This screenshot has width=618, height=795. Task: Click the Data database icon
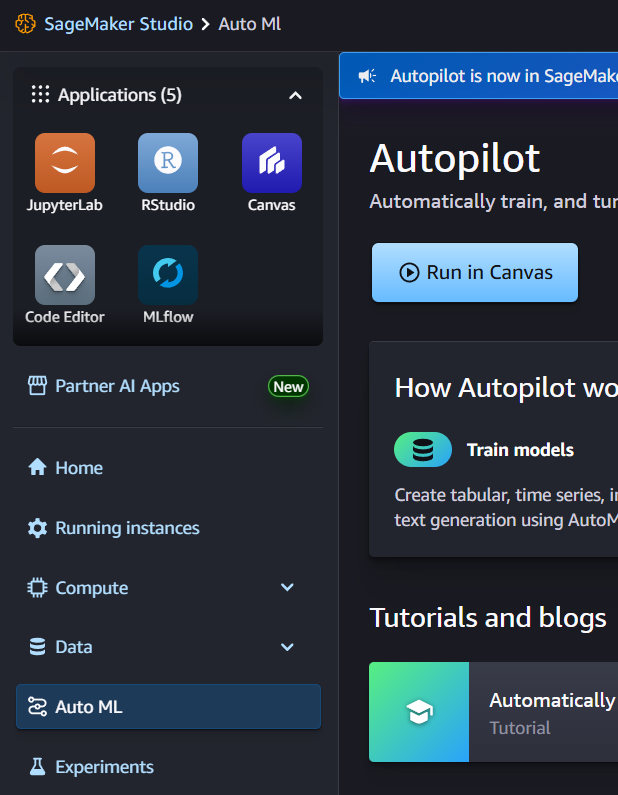[x=38, y=647]
